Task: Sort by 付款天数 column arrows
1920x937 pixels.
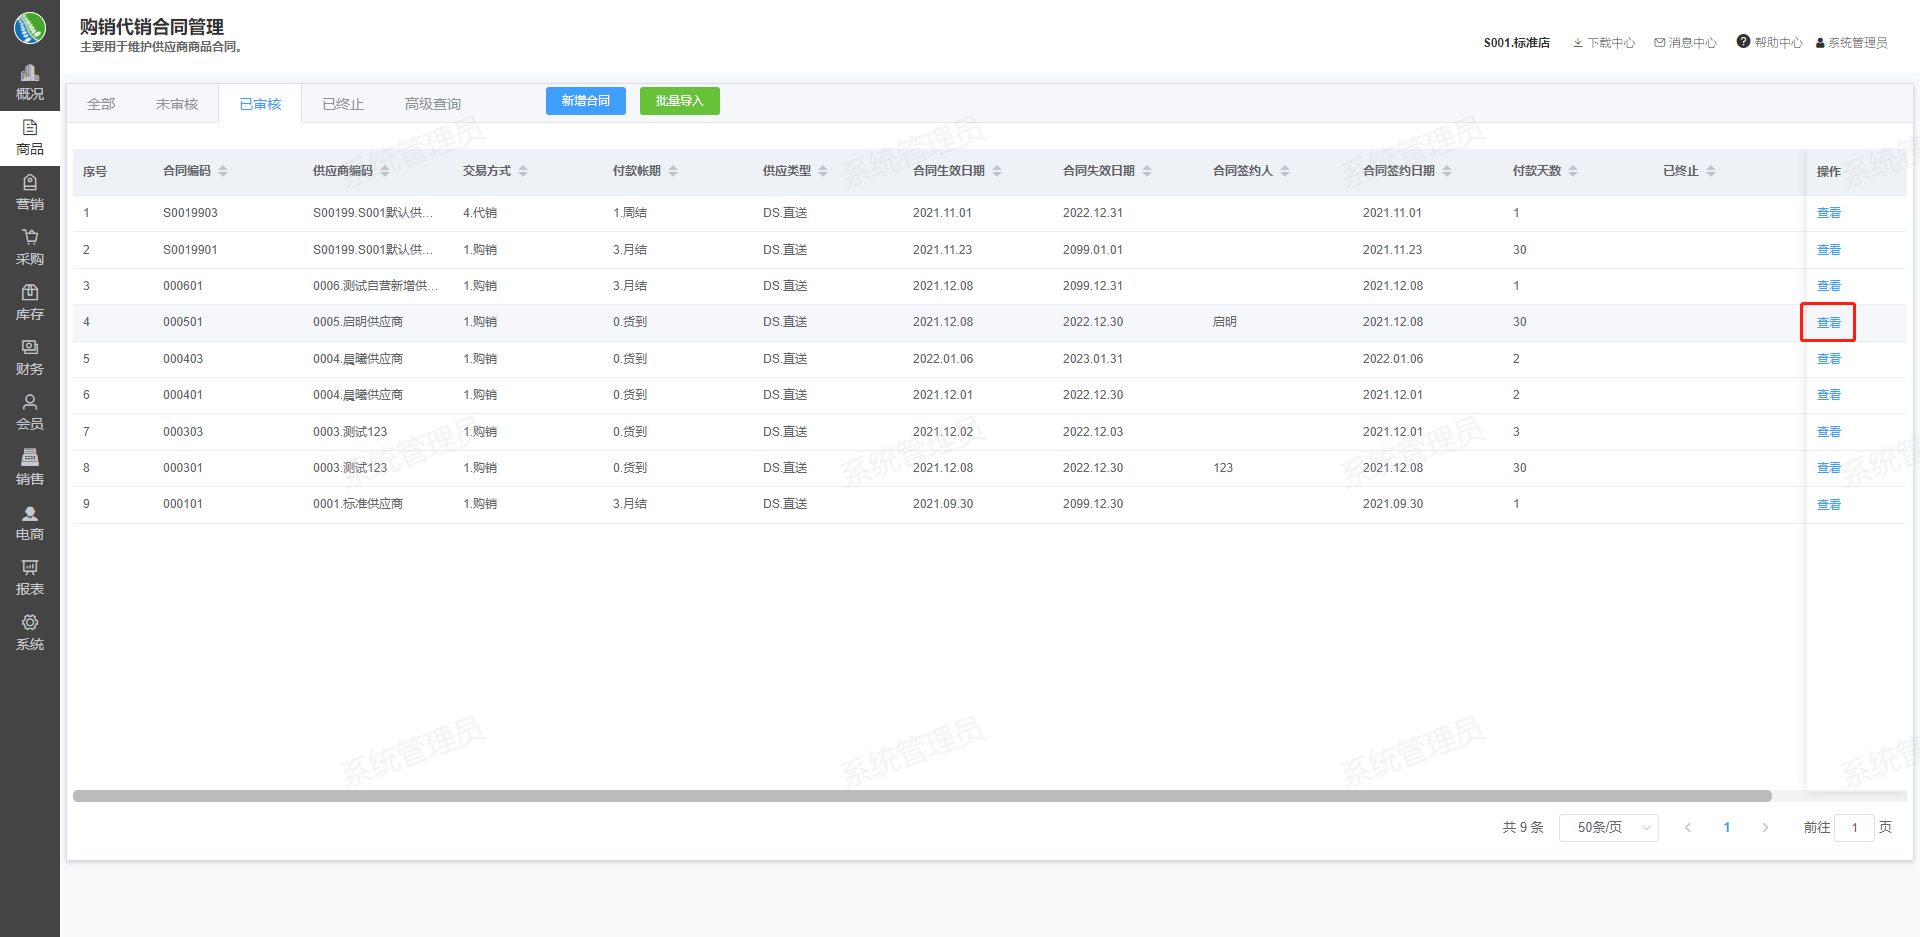Action: coord(1573,171)
